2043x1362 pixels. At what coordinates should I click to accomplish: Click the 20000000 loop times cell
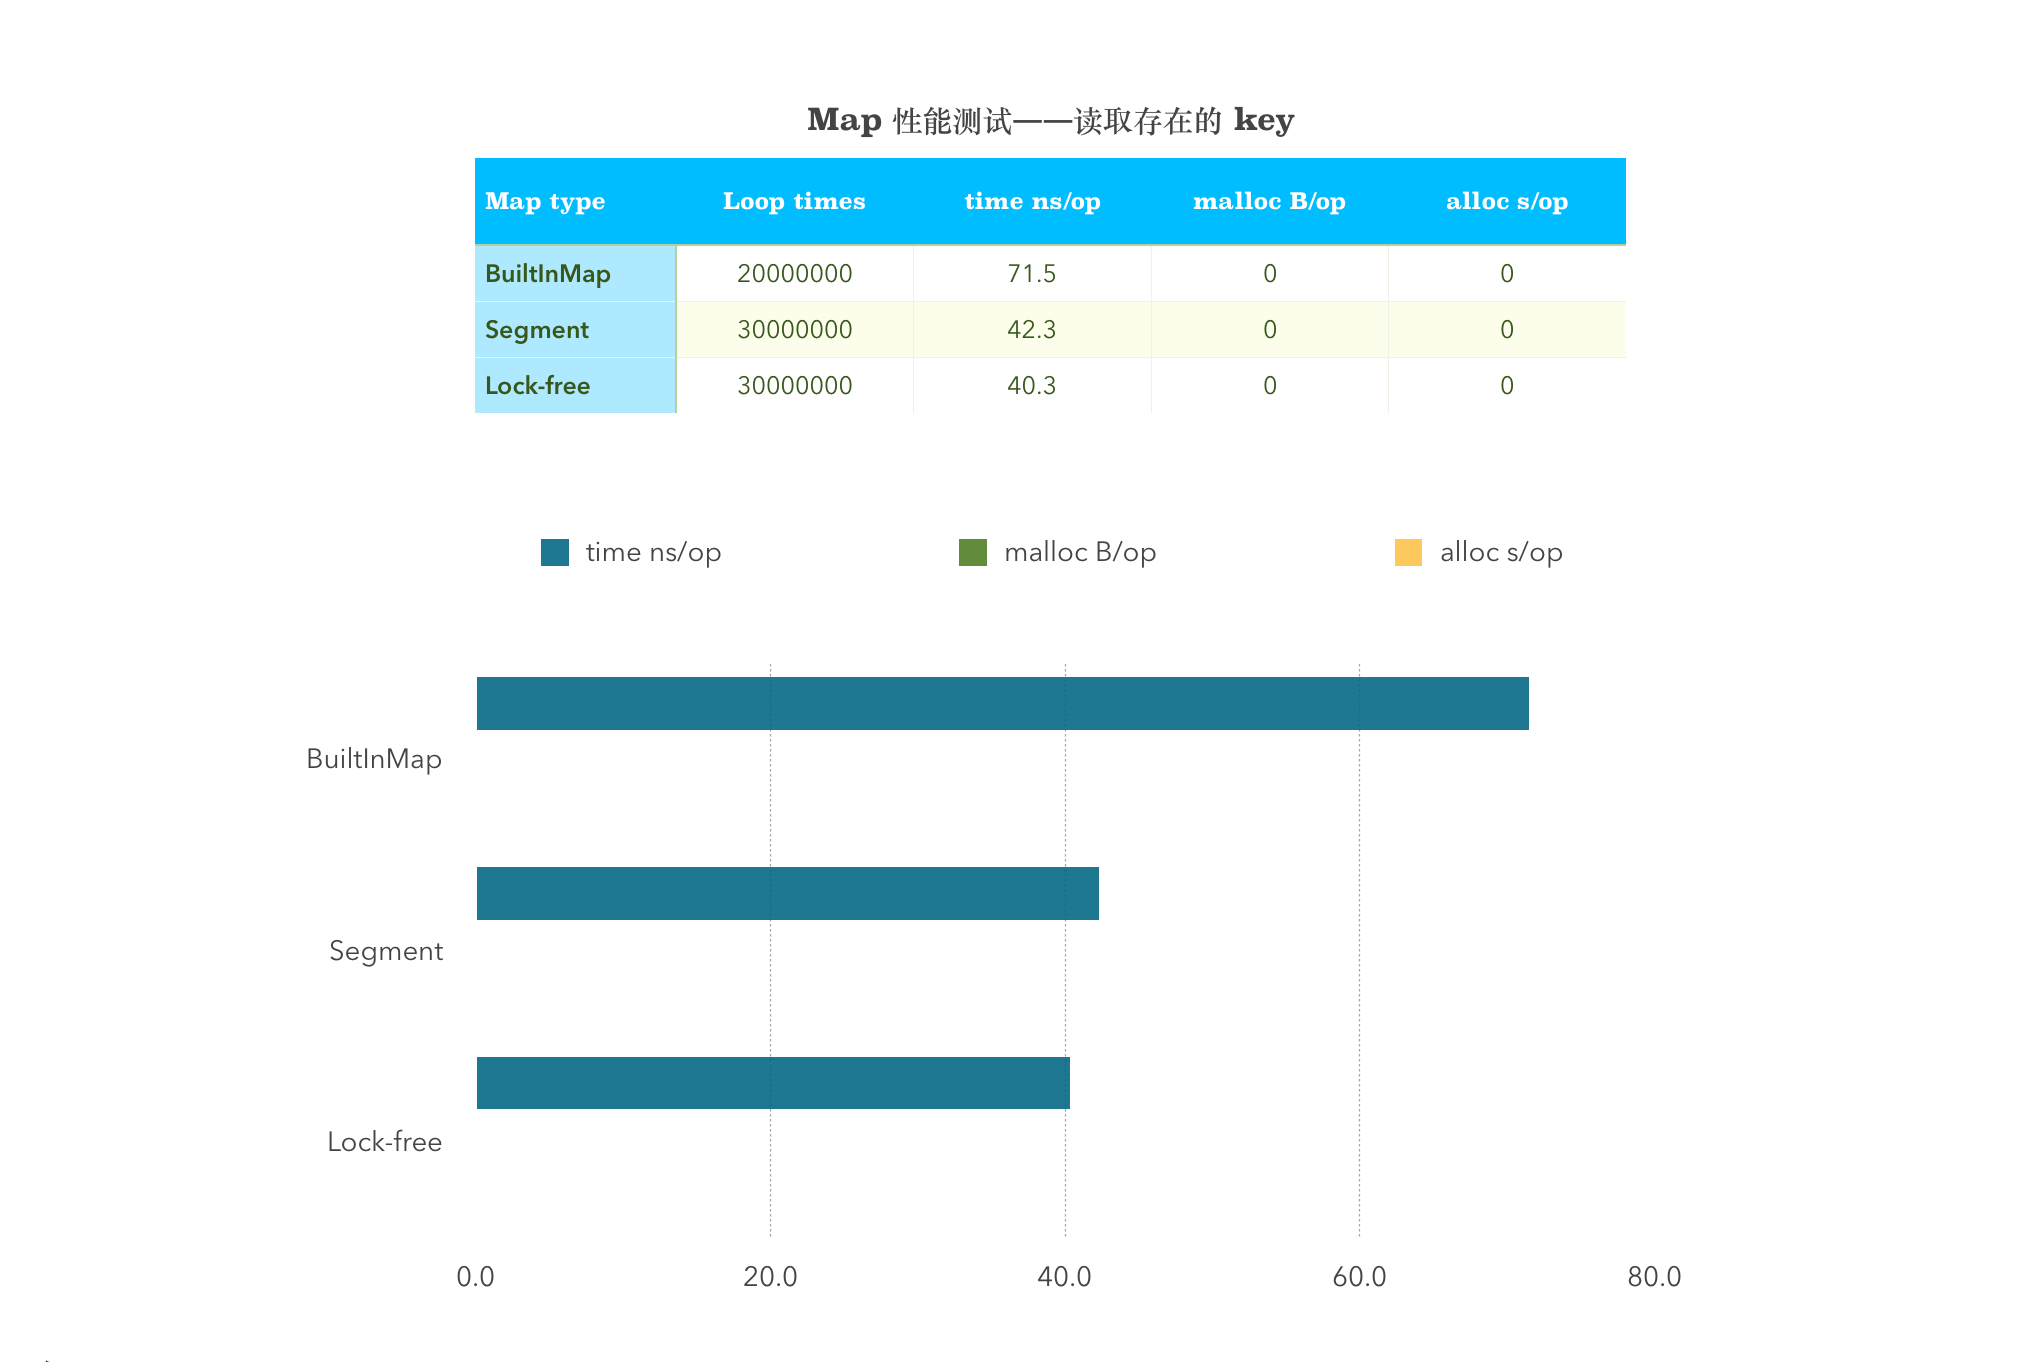pyautogui.click(x=794, y=274)
